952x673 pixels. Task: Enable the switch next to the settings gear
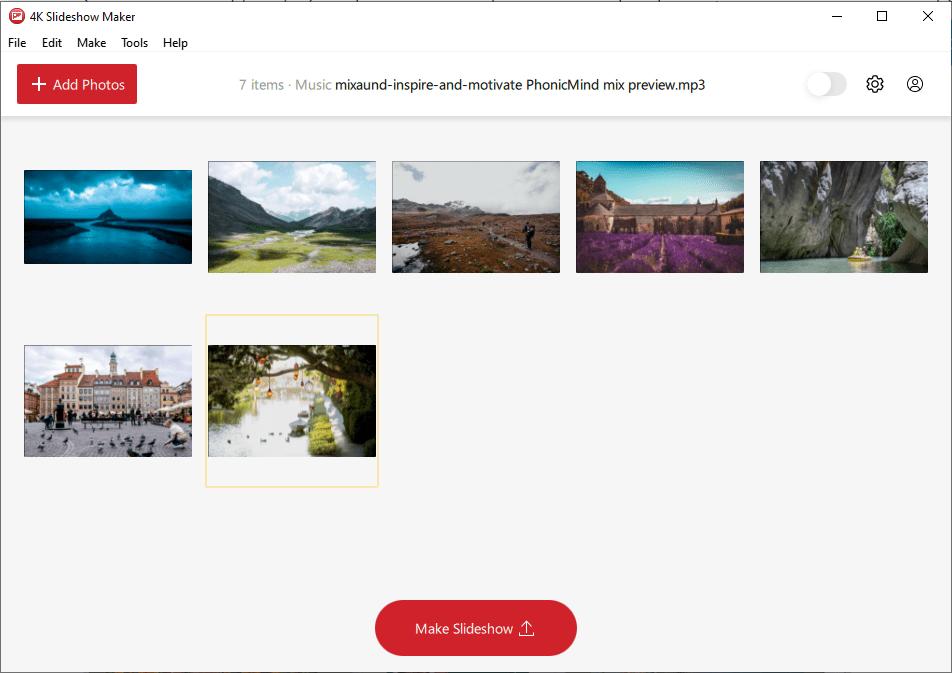coord(825,84)
